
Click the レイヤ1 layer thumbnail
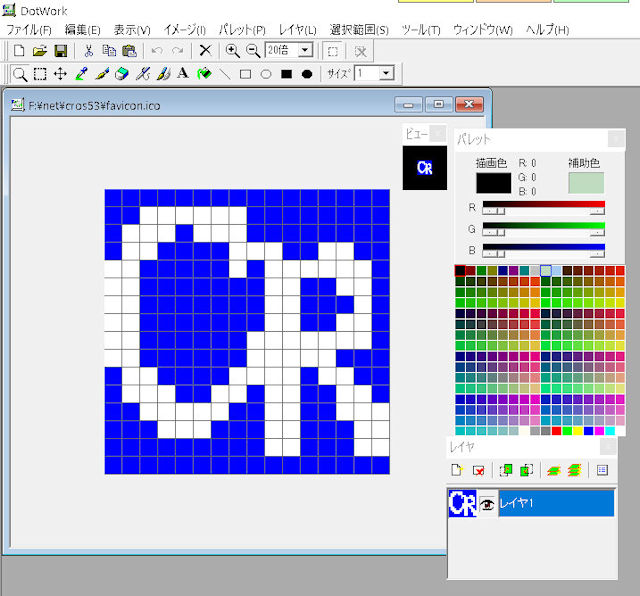pos(462,504)
